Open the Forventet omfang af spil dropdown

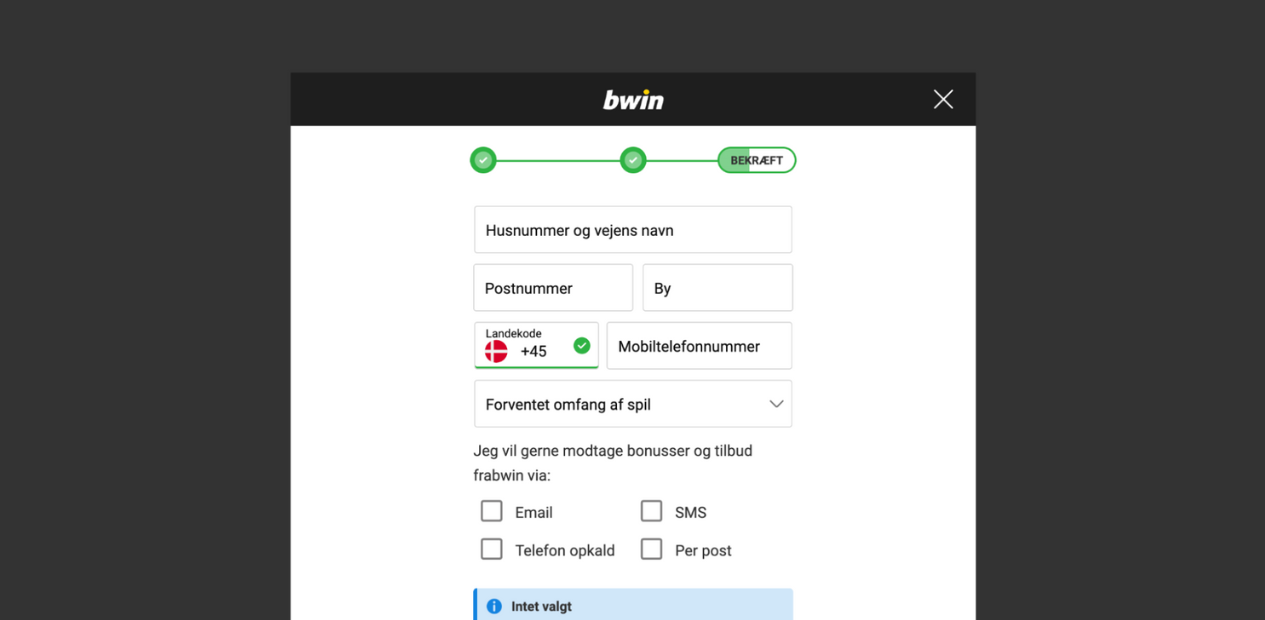[x=633, y=404]
